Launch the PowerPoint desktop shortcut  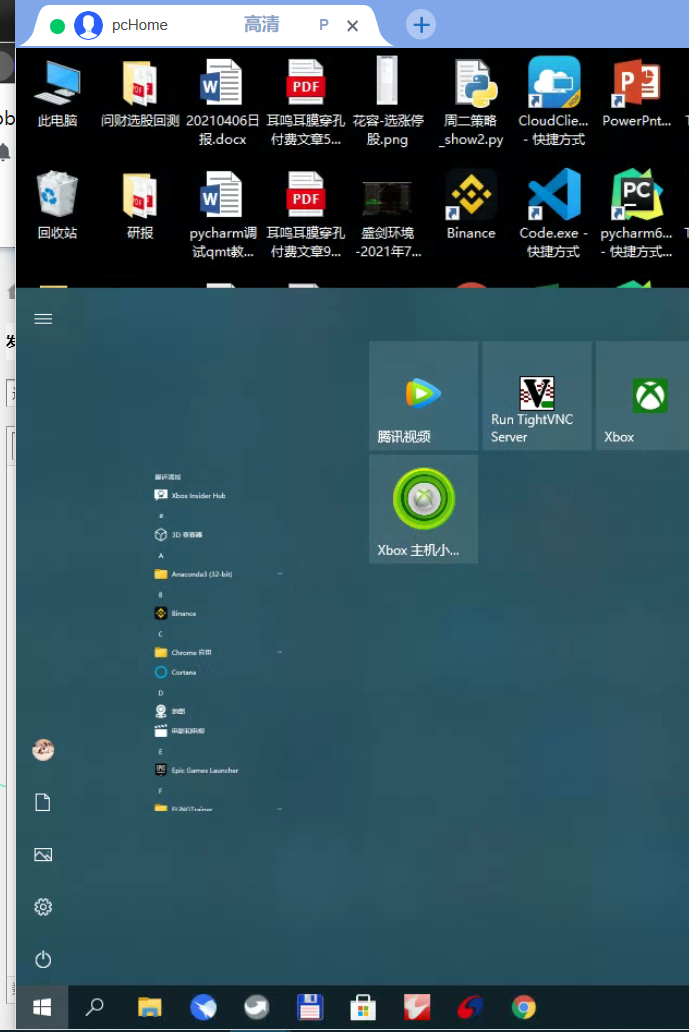tap(636, 92)
